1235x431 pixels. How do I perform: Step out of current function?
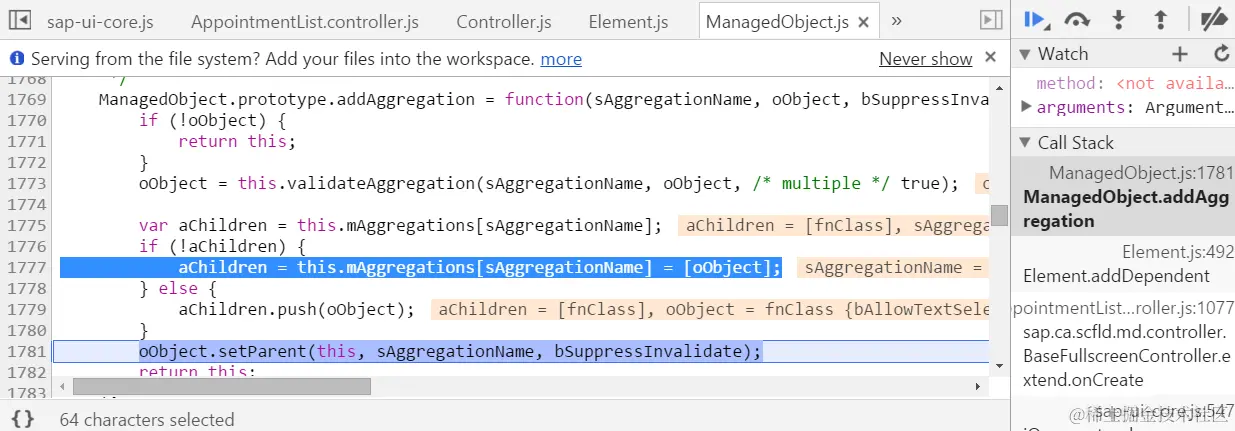(x=1161, y=19)
